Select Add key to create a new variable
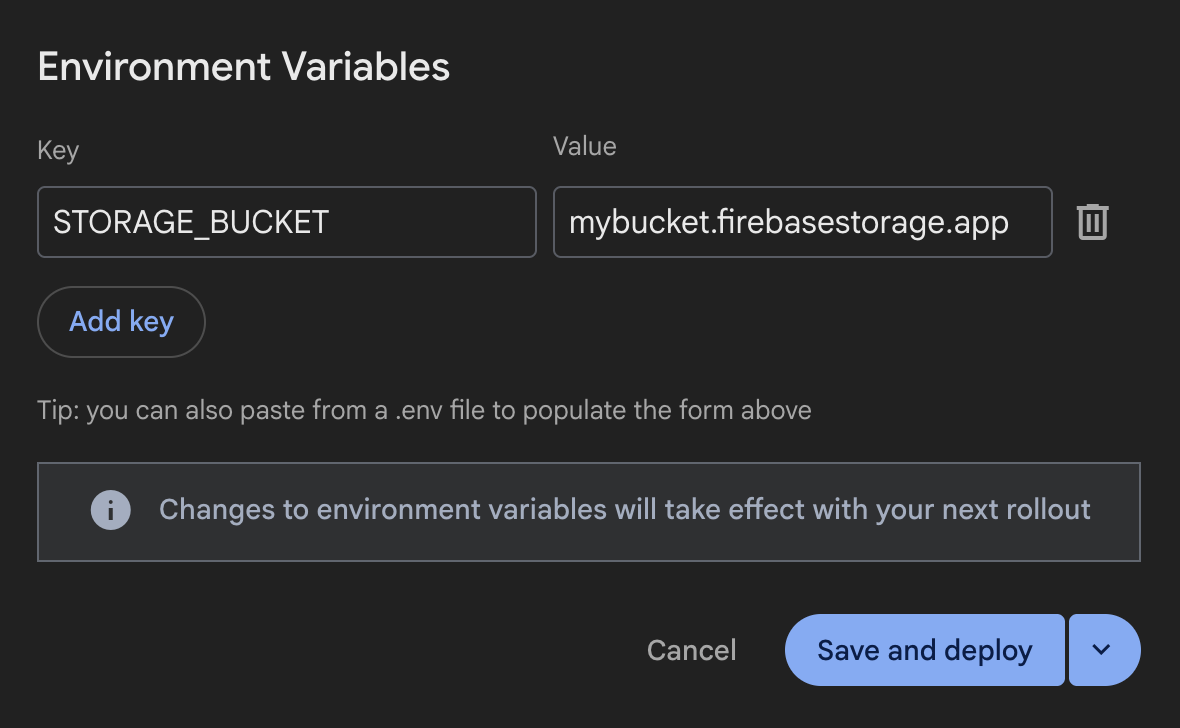This screenshot has height=728, width=1180. click(120, 321)
